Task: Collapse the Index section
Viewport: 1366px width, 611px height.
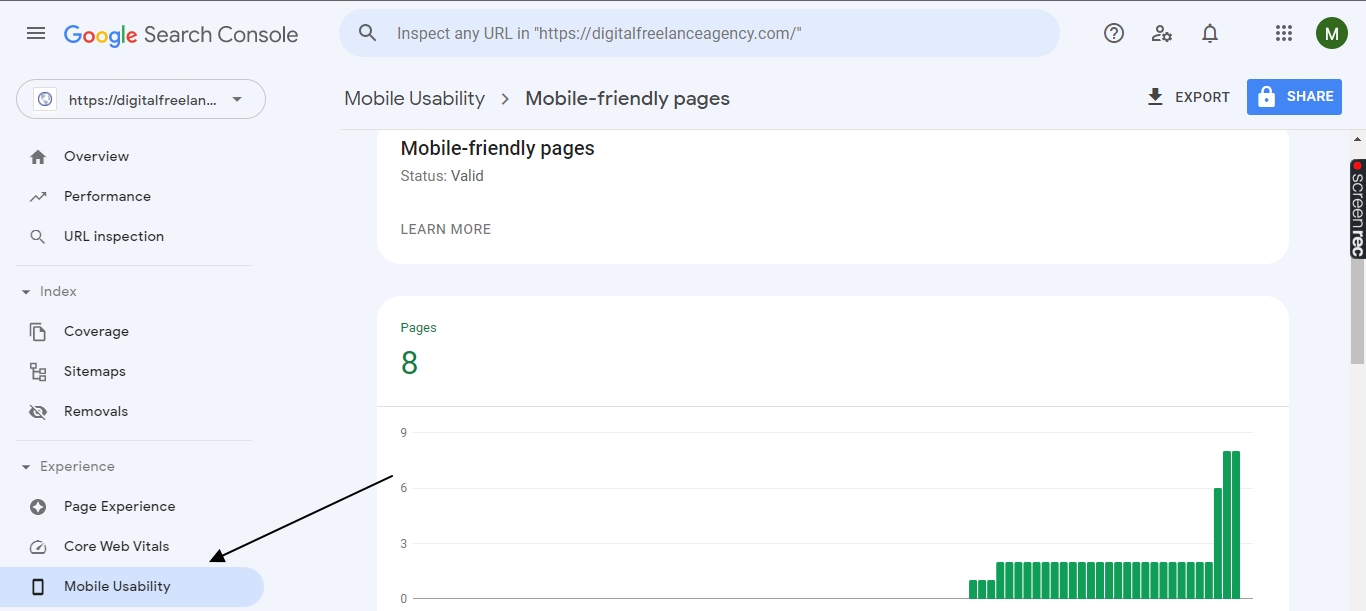Action: (x=48, y=292)
